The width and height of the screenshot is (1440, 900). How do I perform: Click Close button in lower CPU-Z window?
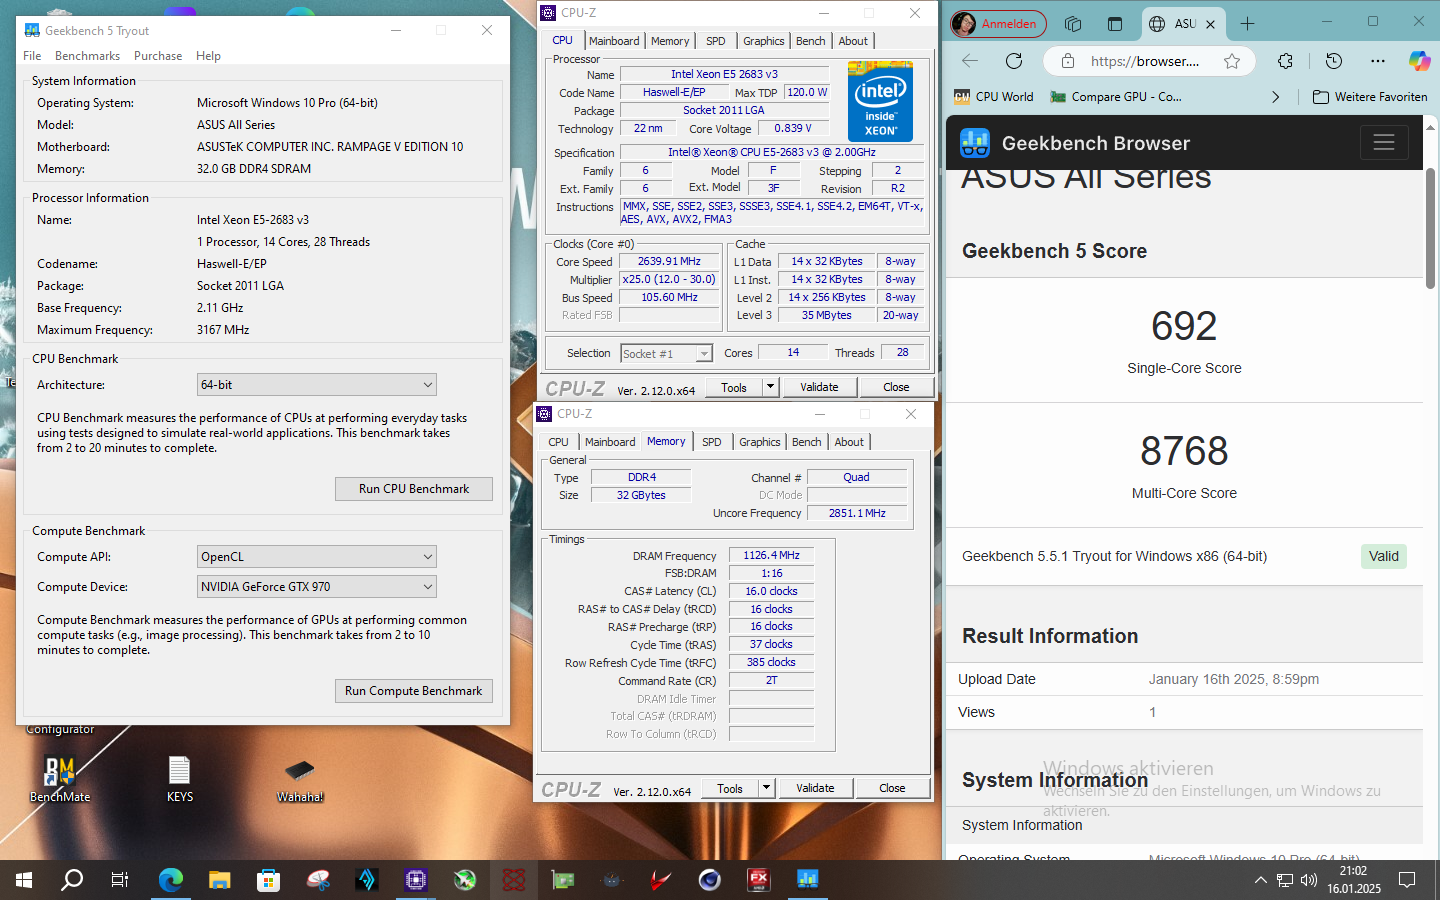(x=892, y=789)
